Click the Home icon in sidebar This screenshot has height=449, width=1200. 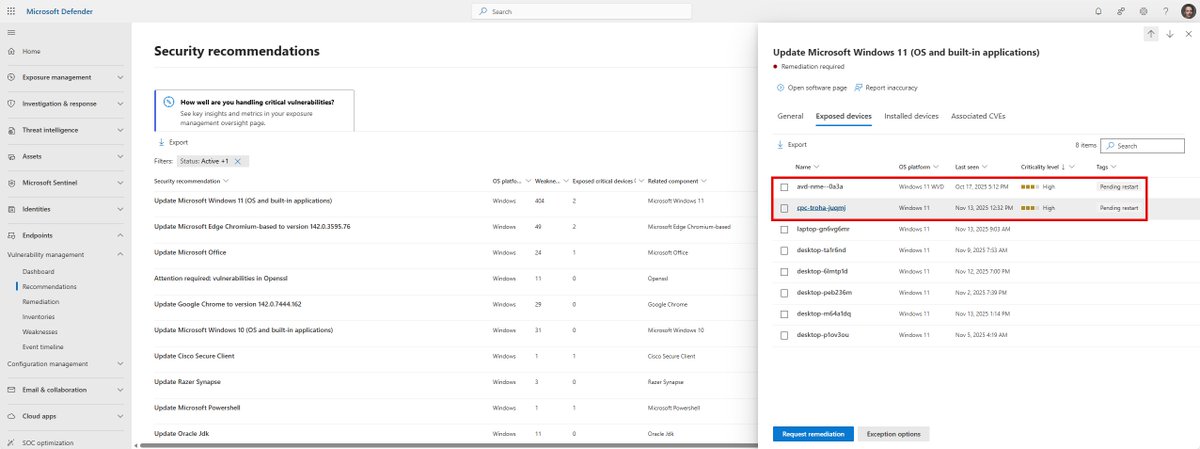pos(12,51)
